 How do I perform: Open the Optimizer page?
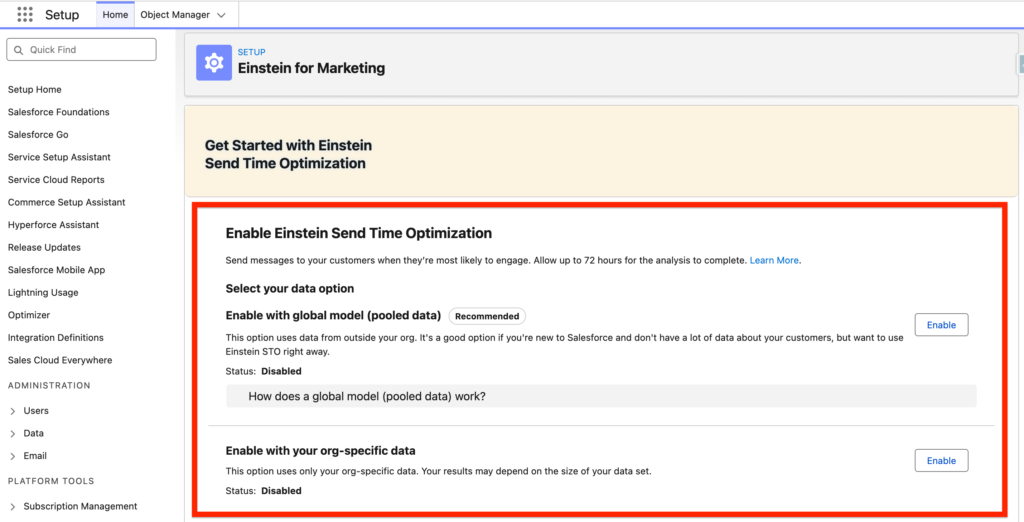pyautogui.click(x=29, y=315)
